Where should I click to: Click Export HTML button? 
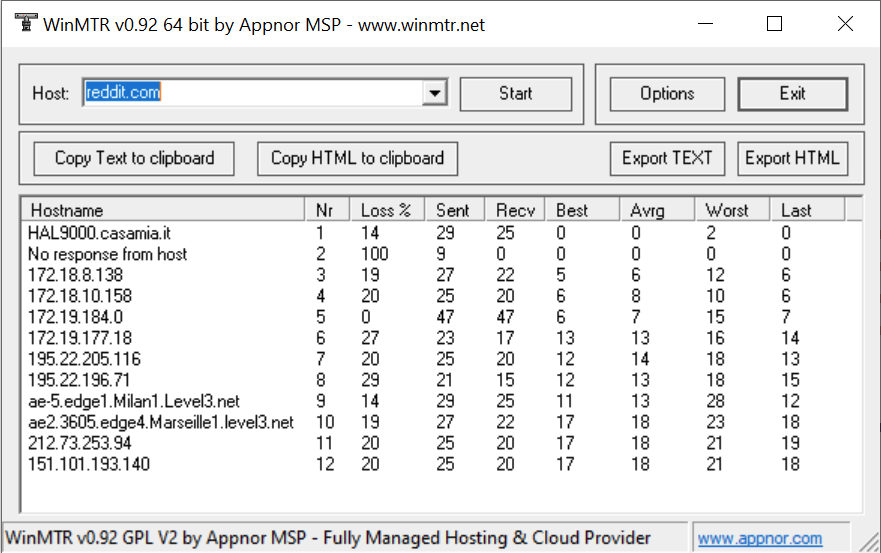pos(793,159)
